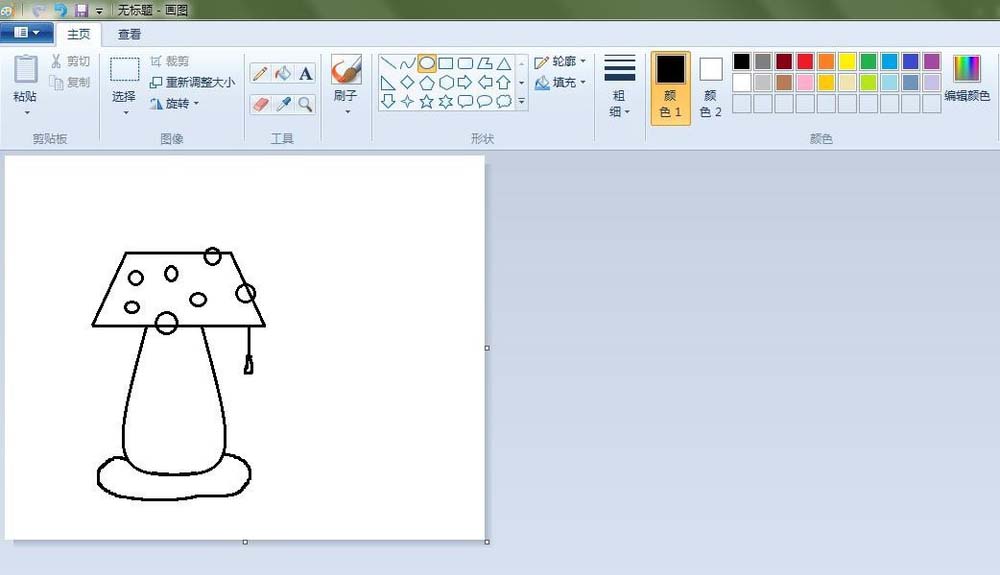Open the Size (粗细) line thickness dropdown
This screenshot has height=575, width=1000.
[619, 86]
